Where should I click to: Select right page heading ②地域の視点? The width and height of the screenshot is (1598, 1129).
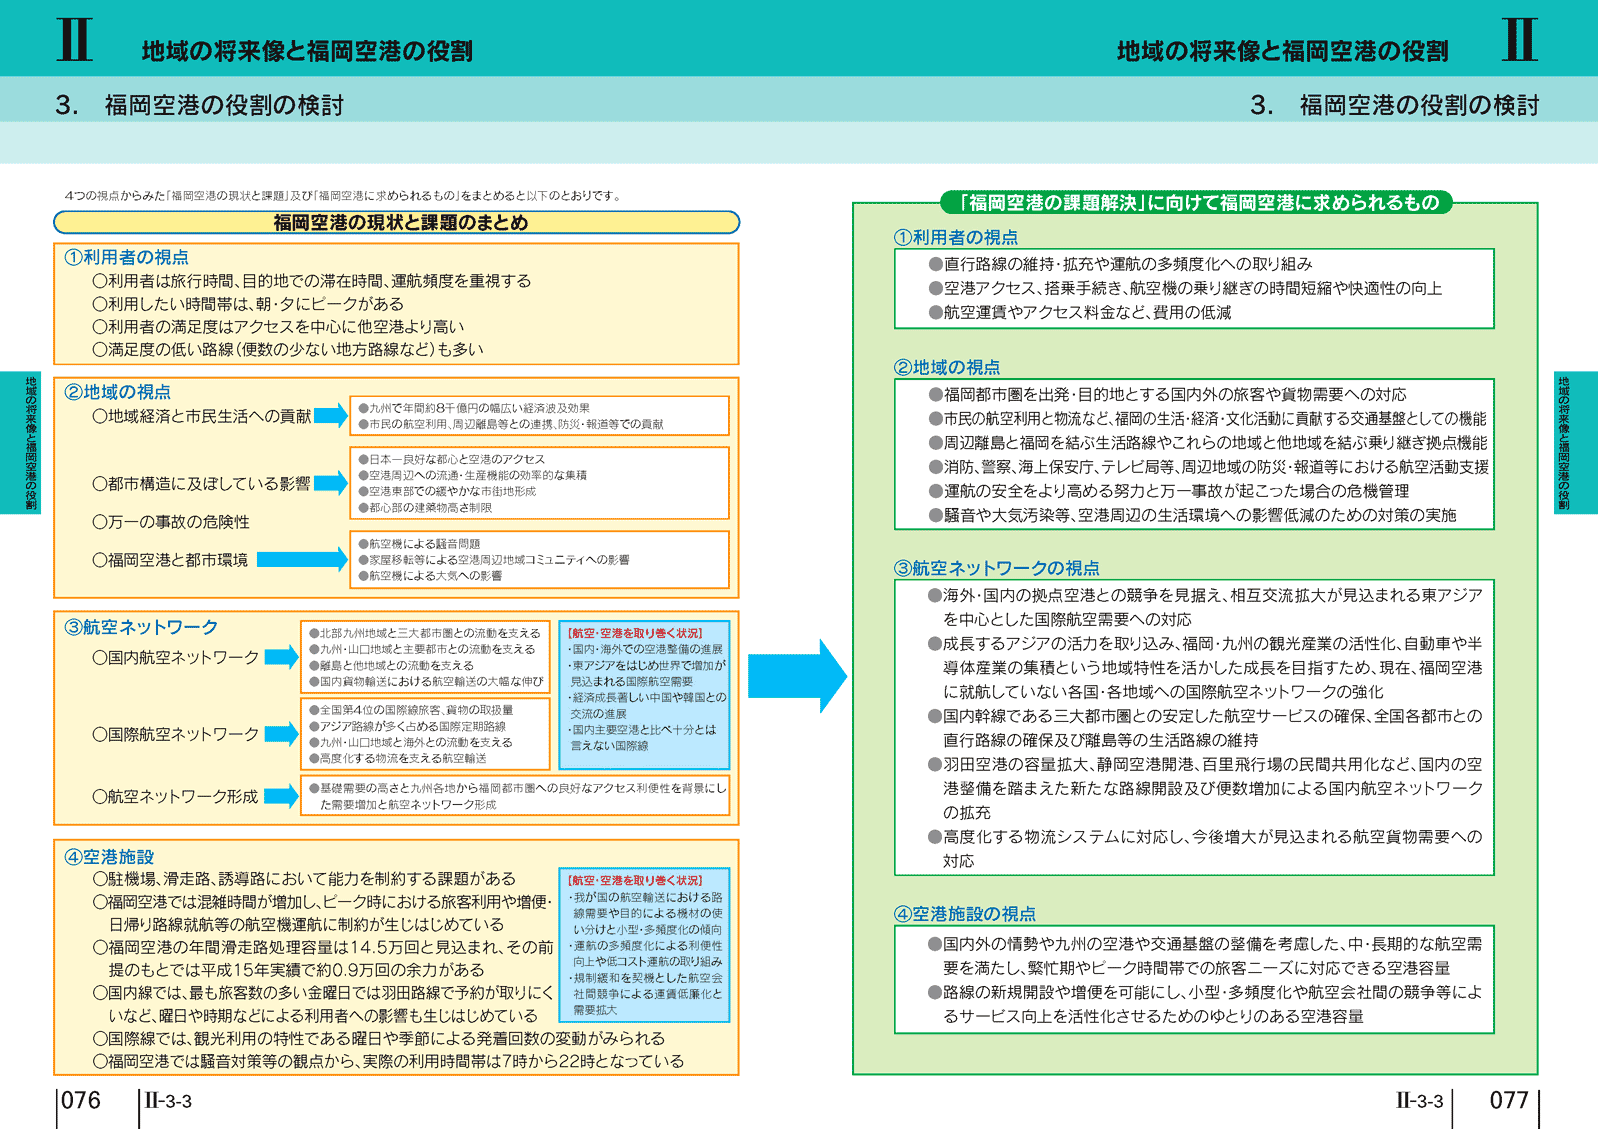947,367
